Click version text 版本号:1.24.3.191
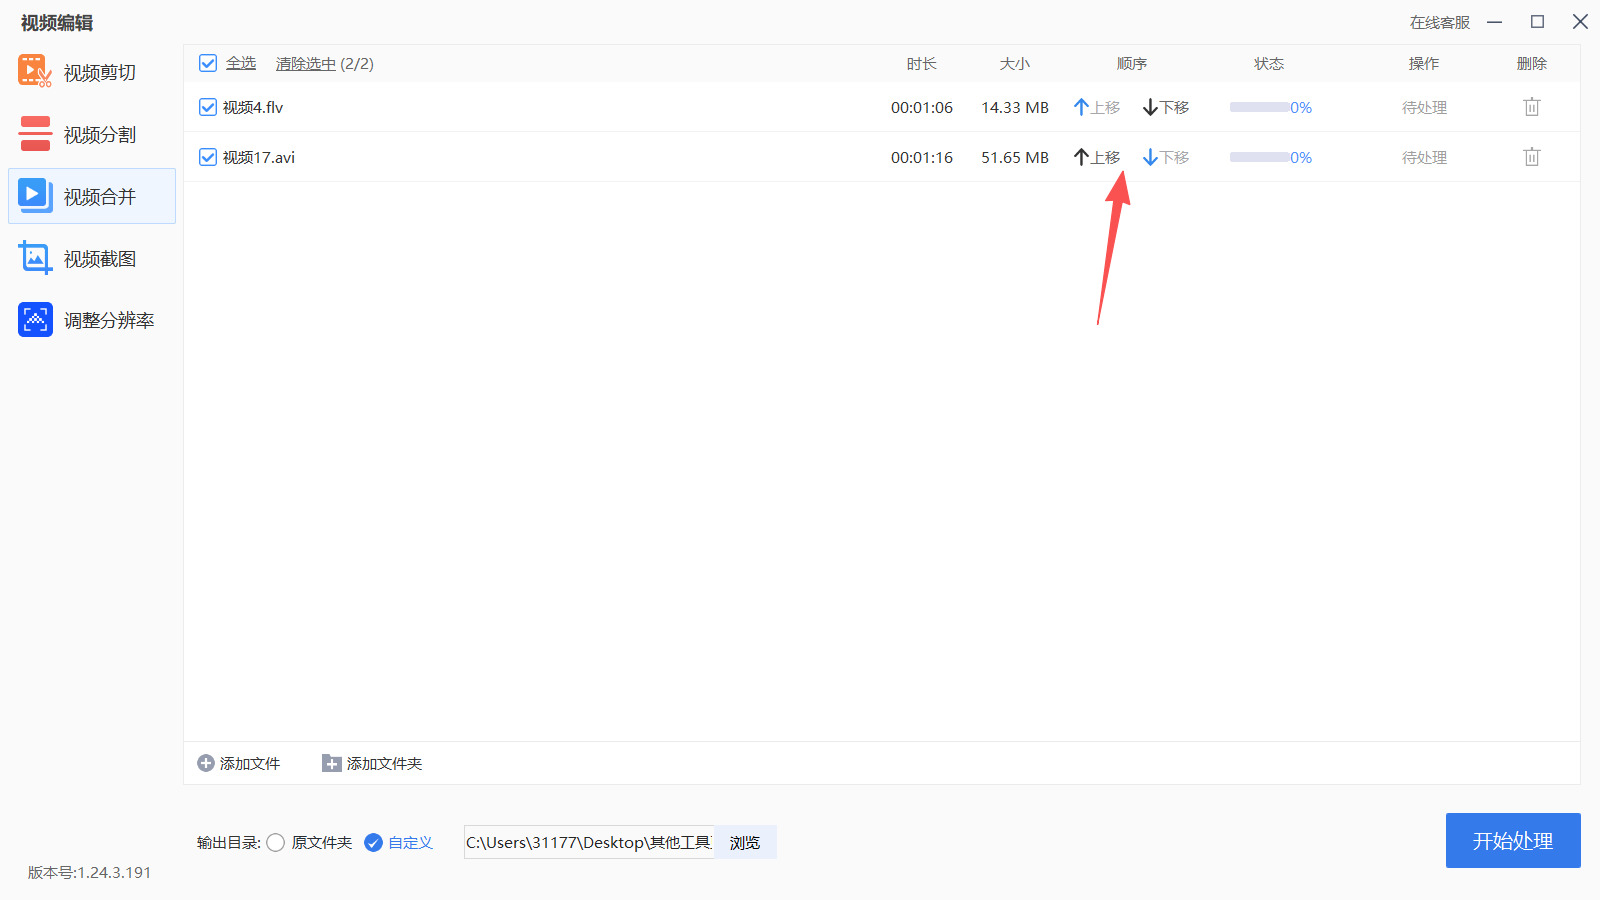 tap(89, 872)
